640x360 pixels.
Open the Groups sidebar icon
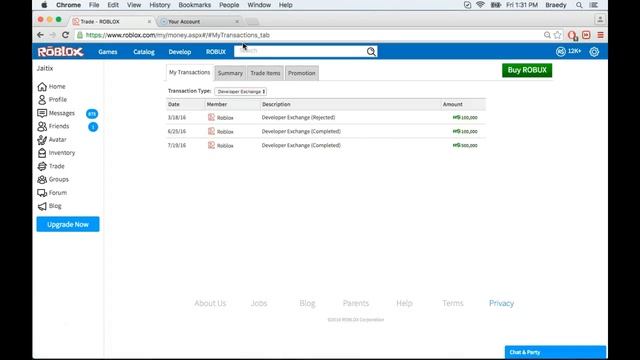point(42,180)
